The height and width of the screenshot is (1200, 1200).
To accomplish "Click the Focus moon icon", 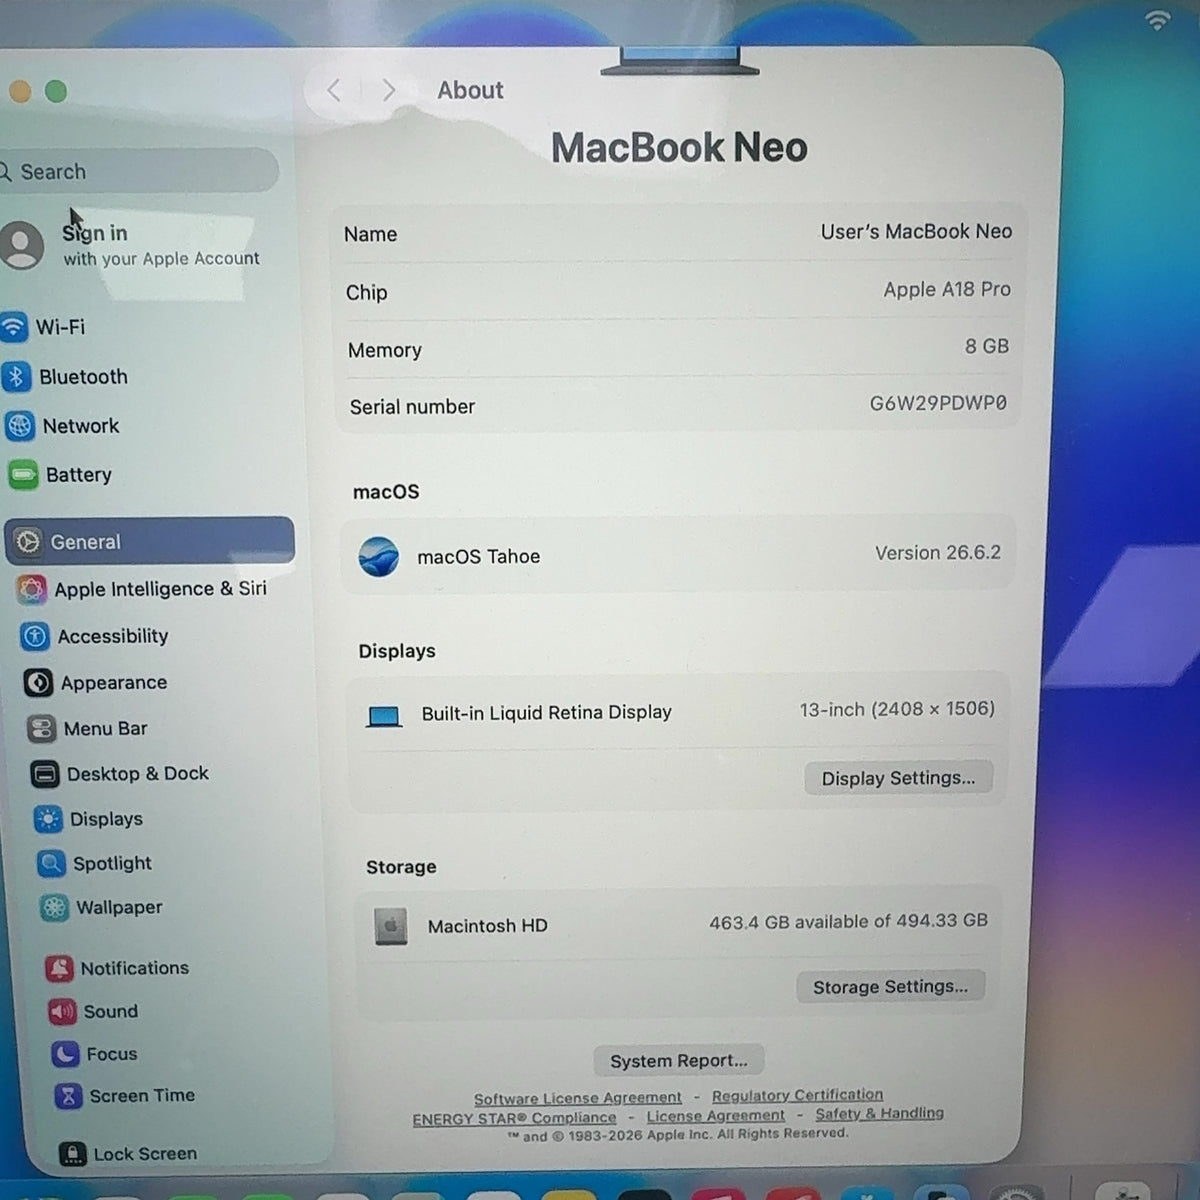I will [65, 1054].
